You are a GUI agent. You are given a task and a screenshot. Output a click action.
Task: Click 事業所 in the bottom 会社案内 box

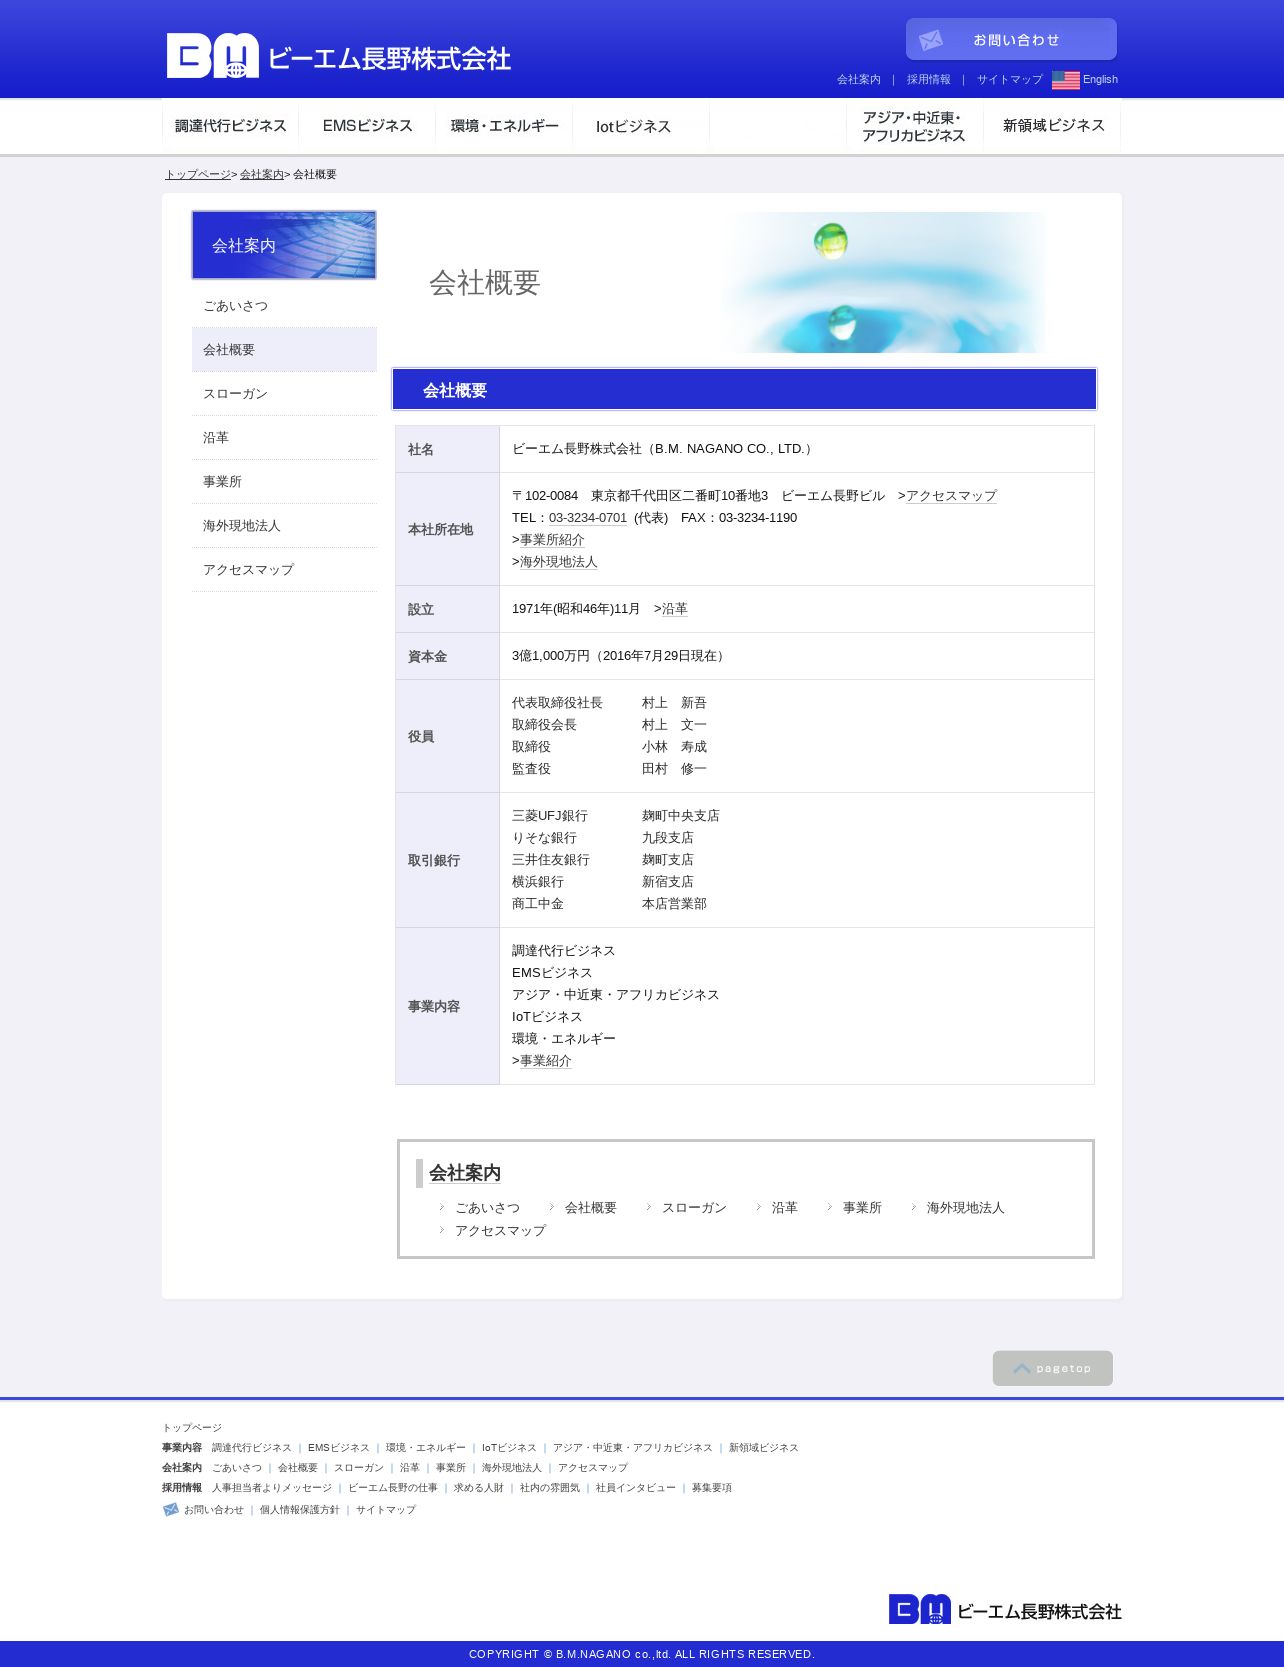(862, 1208)
